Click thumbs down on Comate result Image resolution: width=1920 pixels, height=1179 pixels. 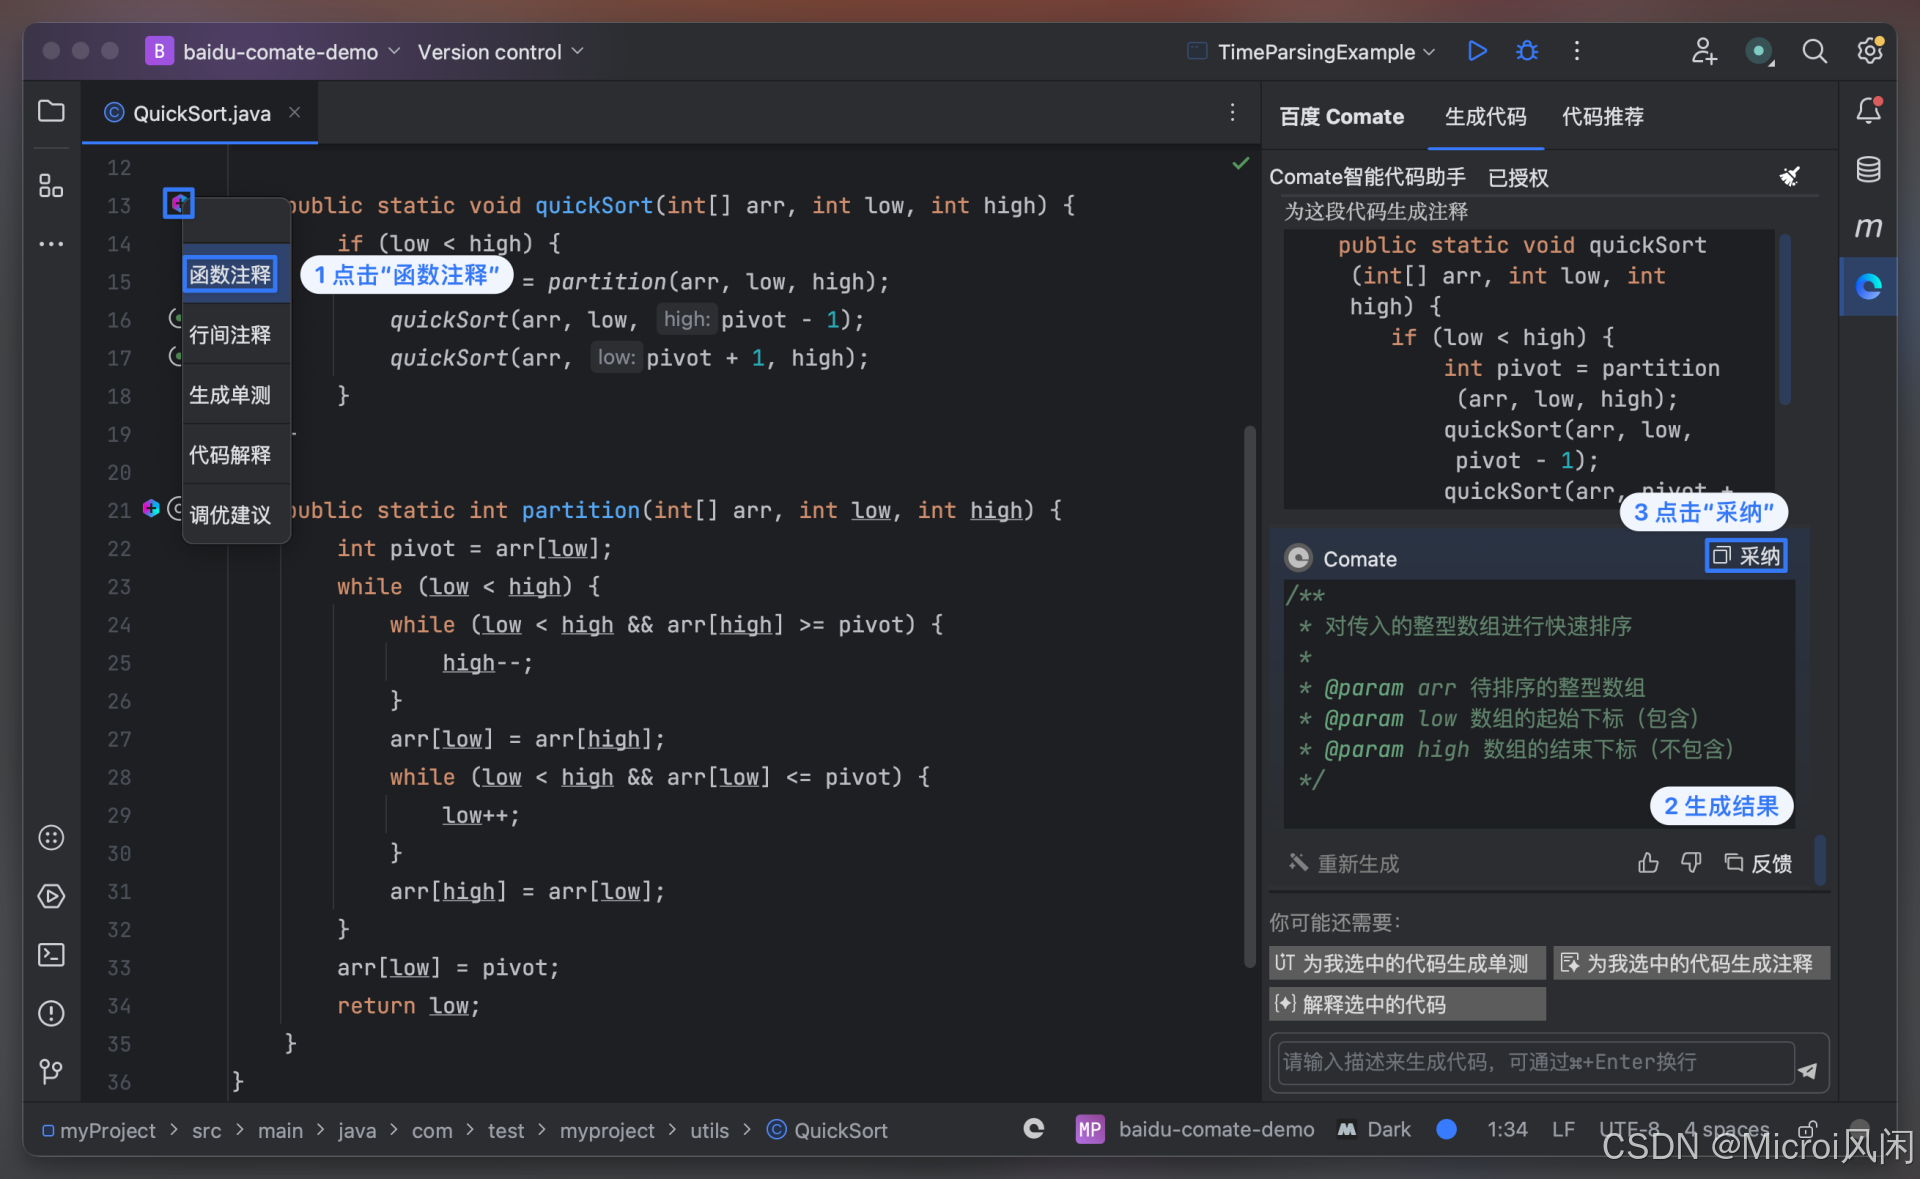click(x=1691, y=862)
